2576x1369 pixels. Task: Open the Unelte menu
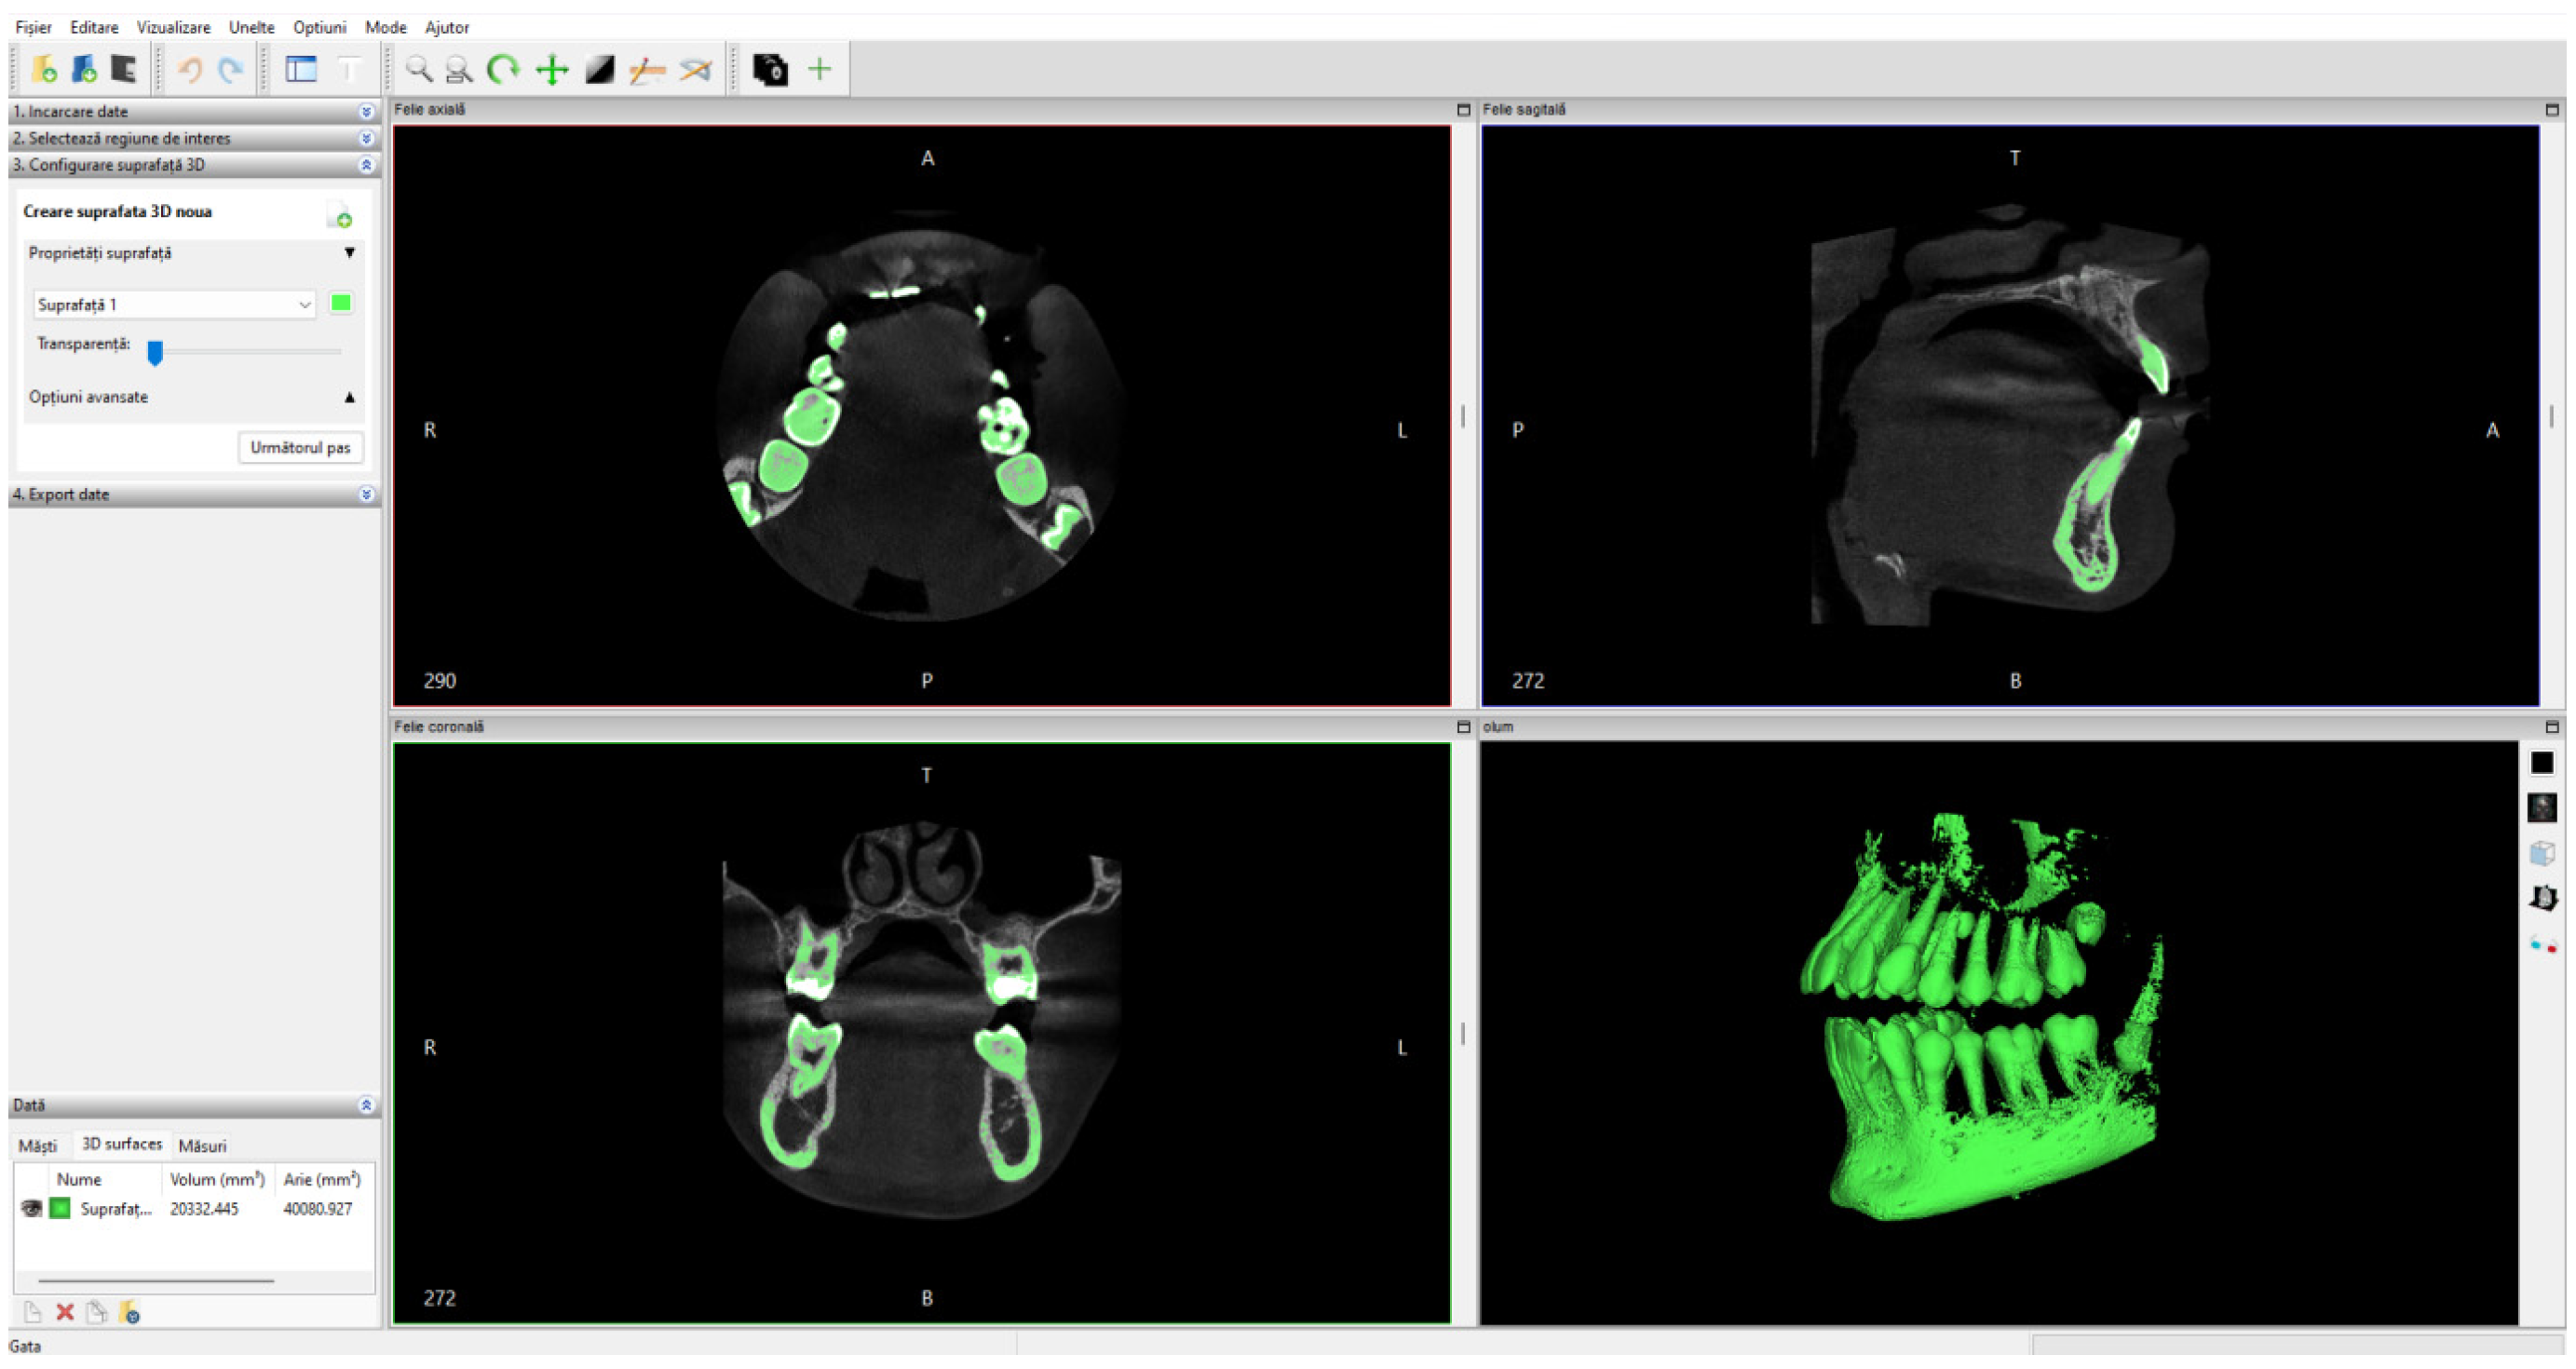pos(251,27)
